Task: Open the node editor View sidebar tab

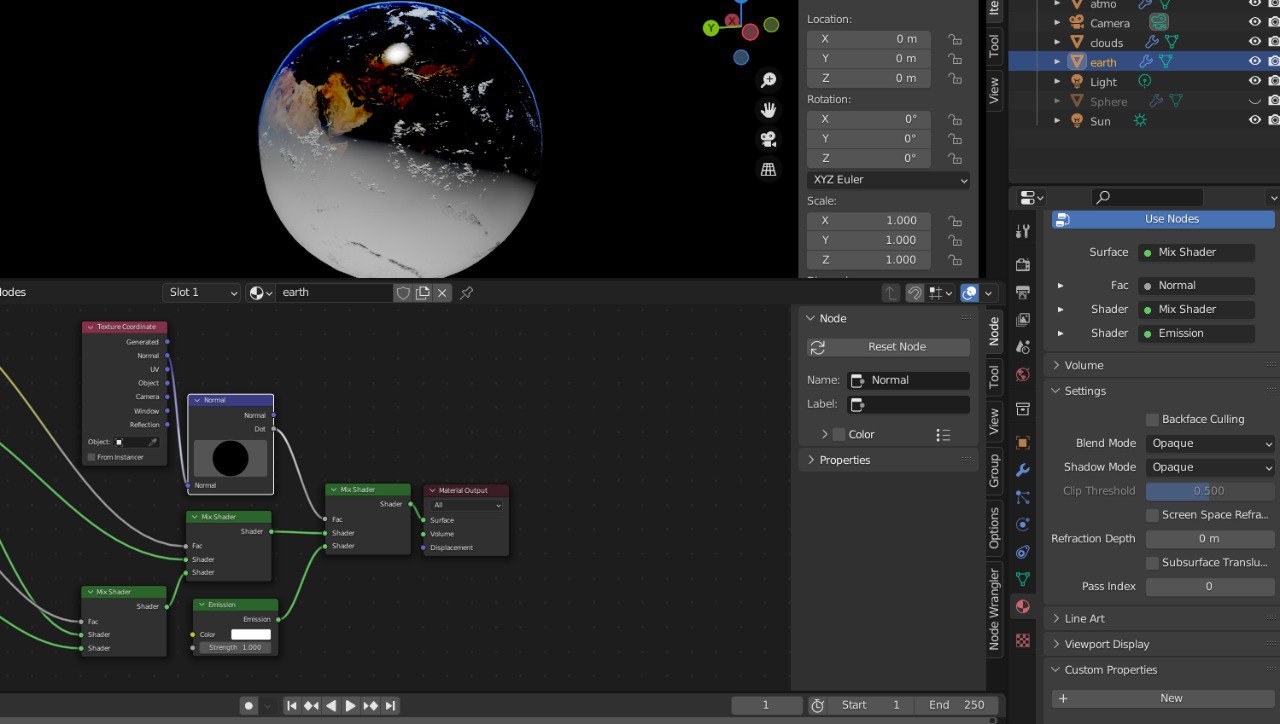Action: pyautogui.click(x=994, y=421)
